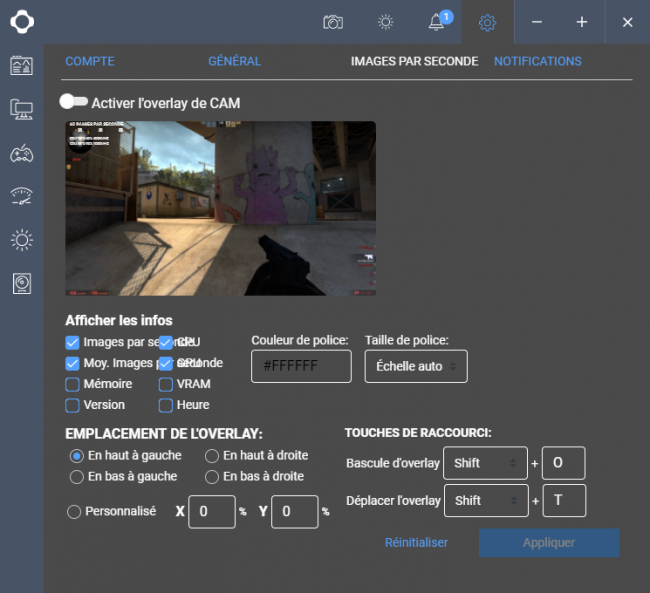Open the speedometer performance icon in sidebar

pyautogui.click(x=22, y=197)
